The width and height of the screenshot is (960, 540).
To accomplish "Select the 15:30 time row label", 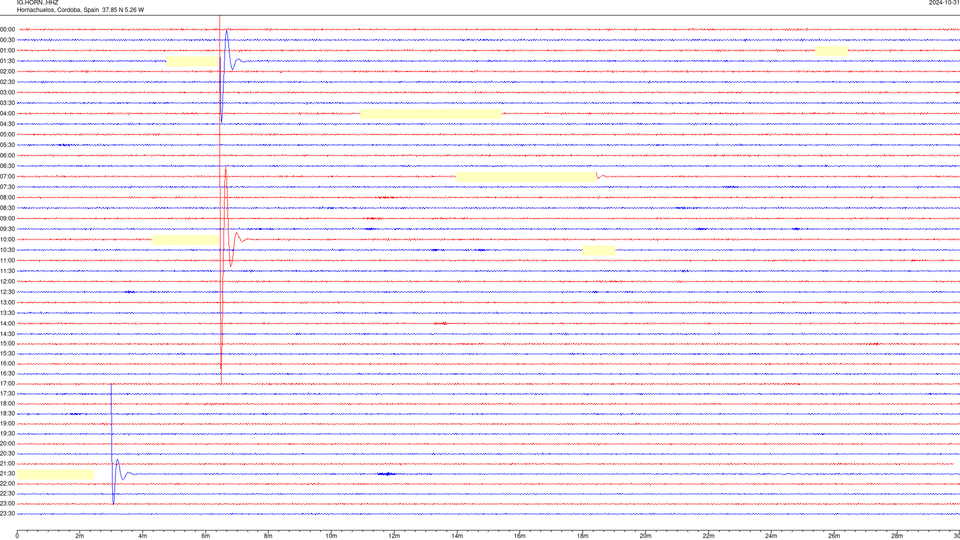I will point(7,353).
